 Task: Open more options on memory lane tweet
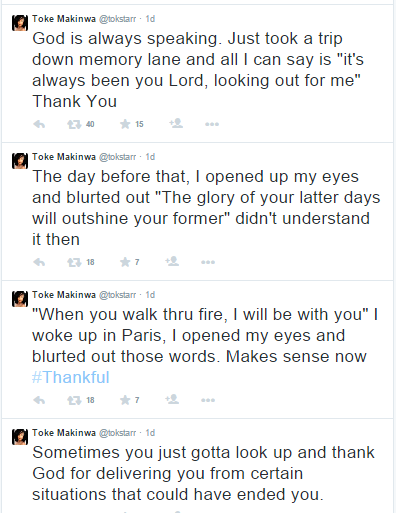(x=212, y=124)
